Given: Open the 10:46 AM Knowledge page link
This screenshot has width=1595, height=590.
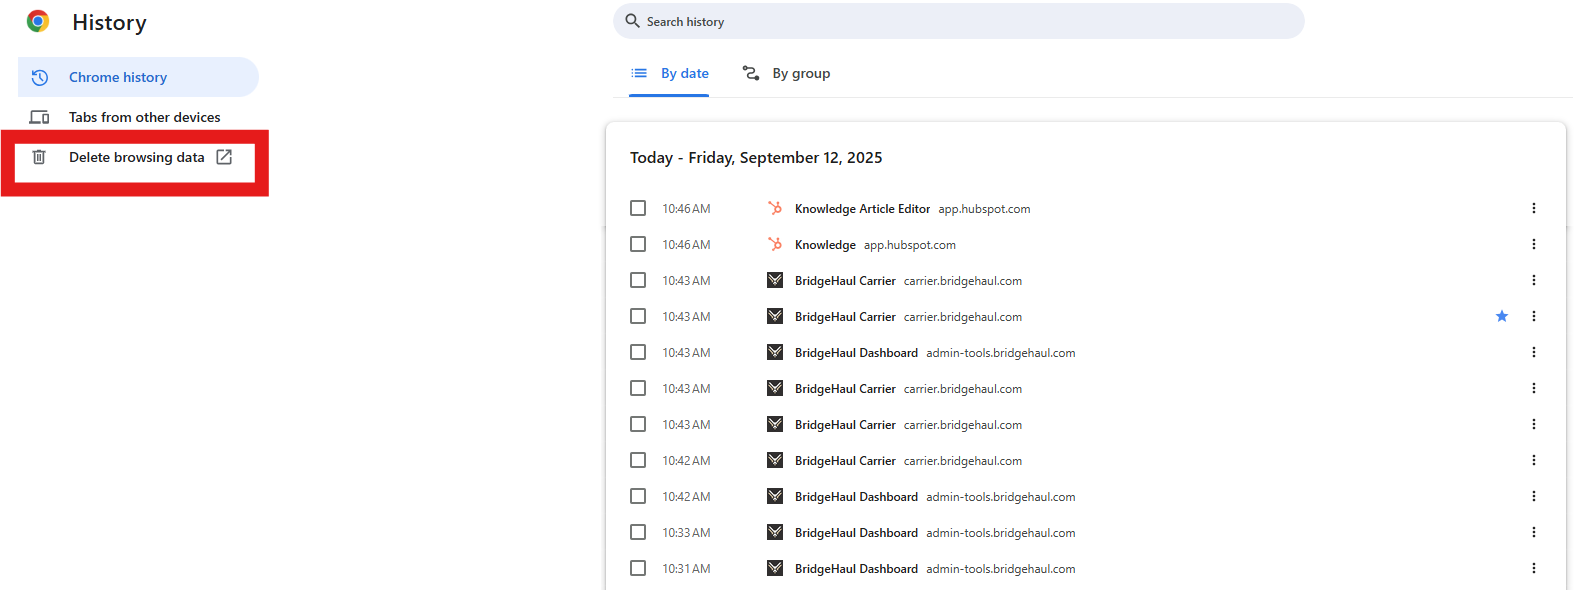Looking at the screenshot, I should pos(825,245).
